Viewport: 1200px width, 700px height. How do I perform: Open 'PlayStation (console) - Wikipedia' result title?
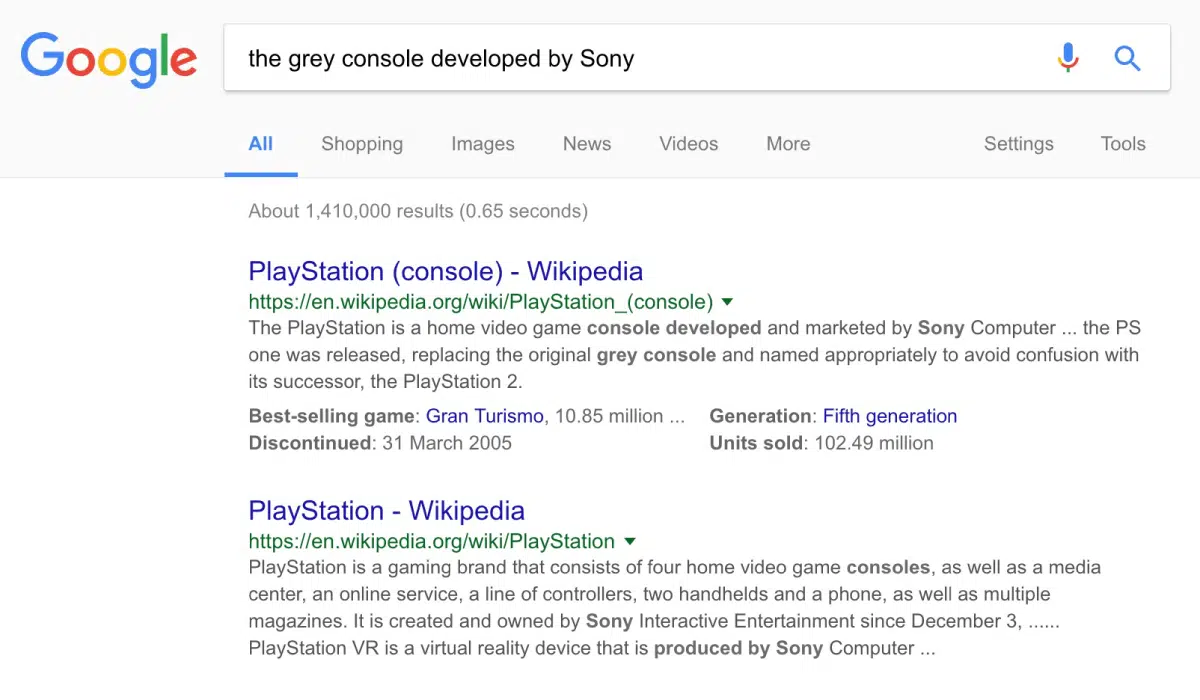445,272
